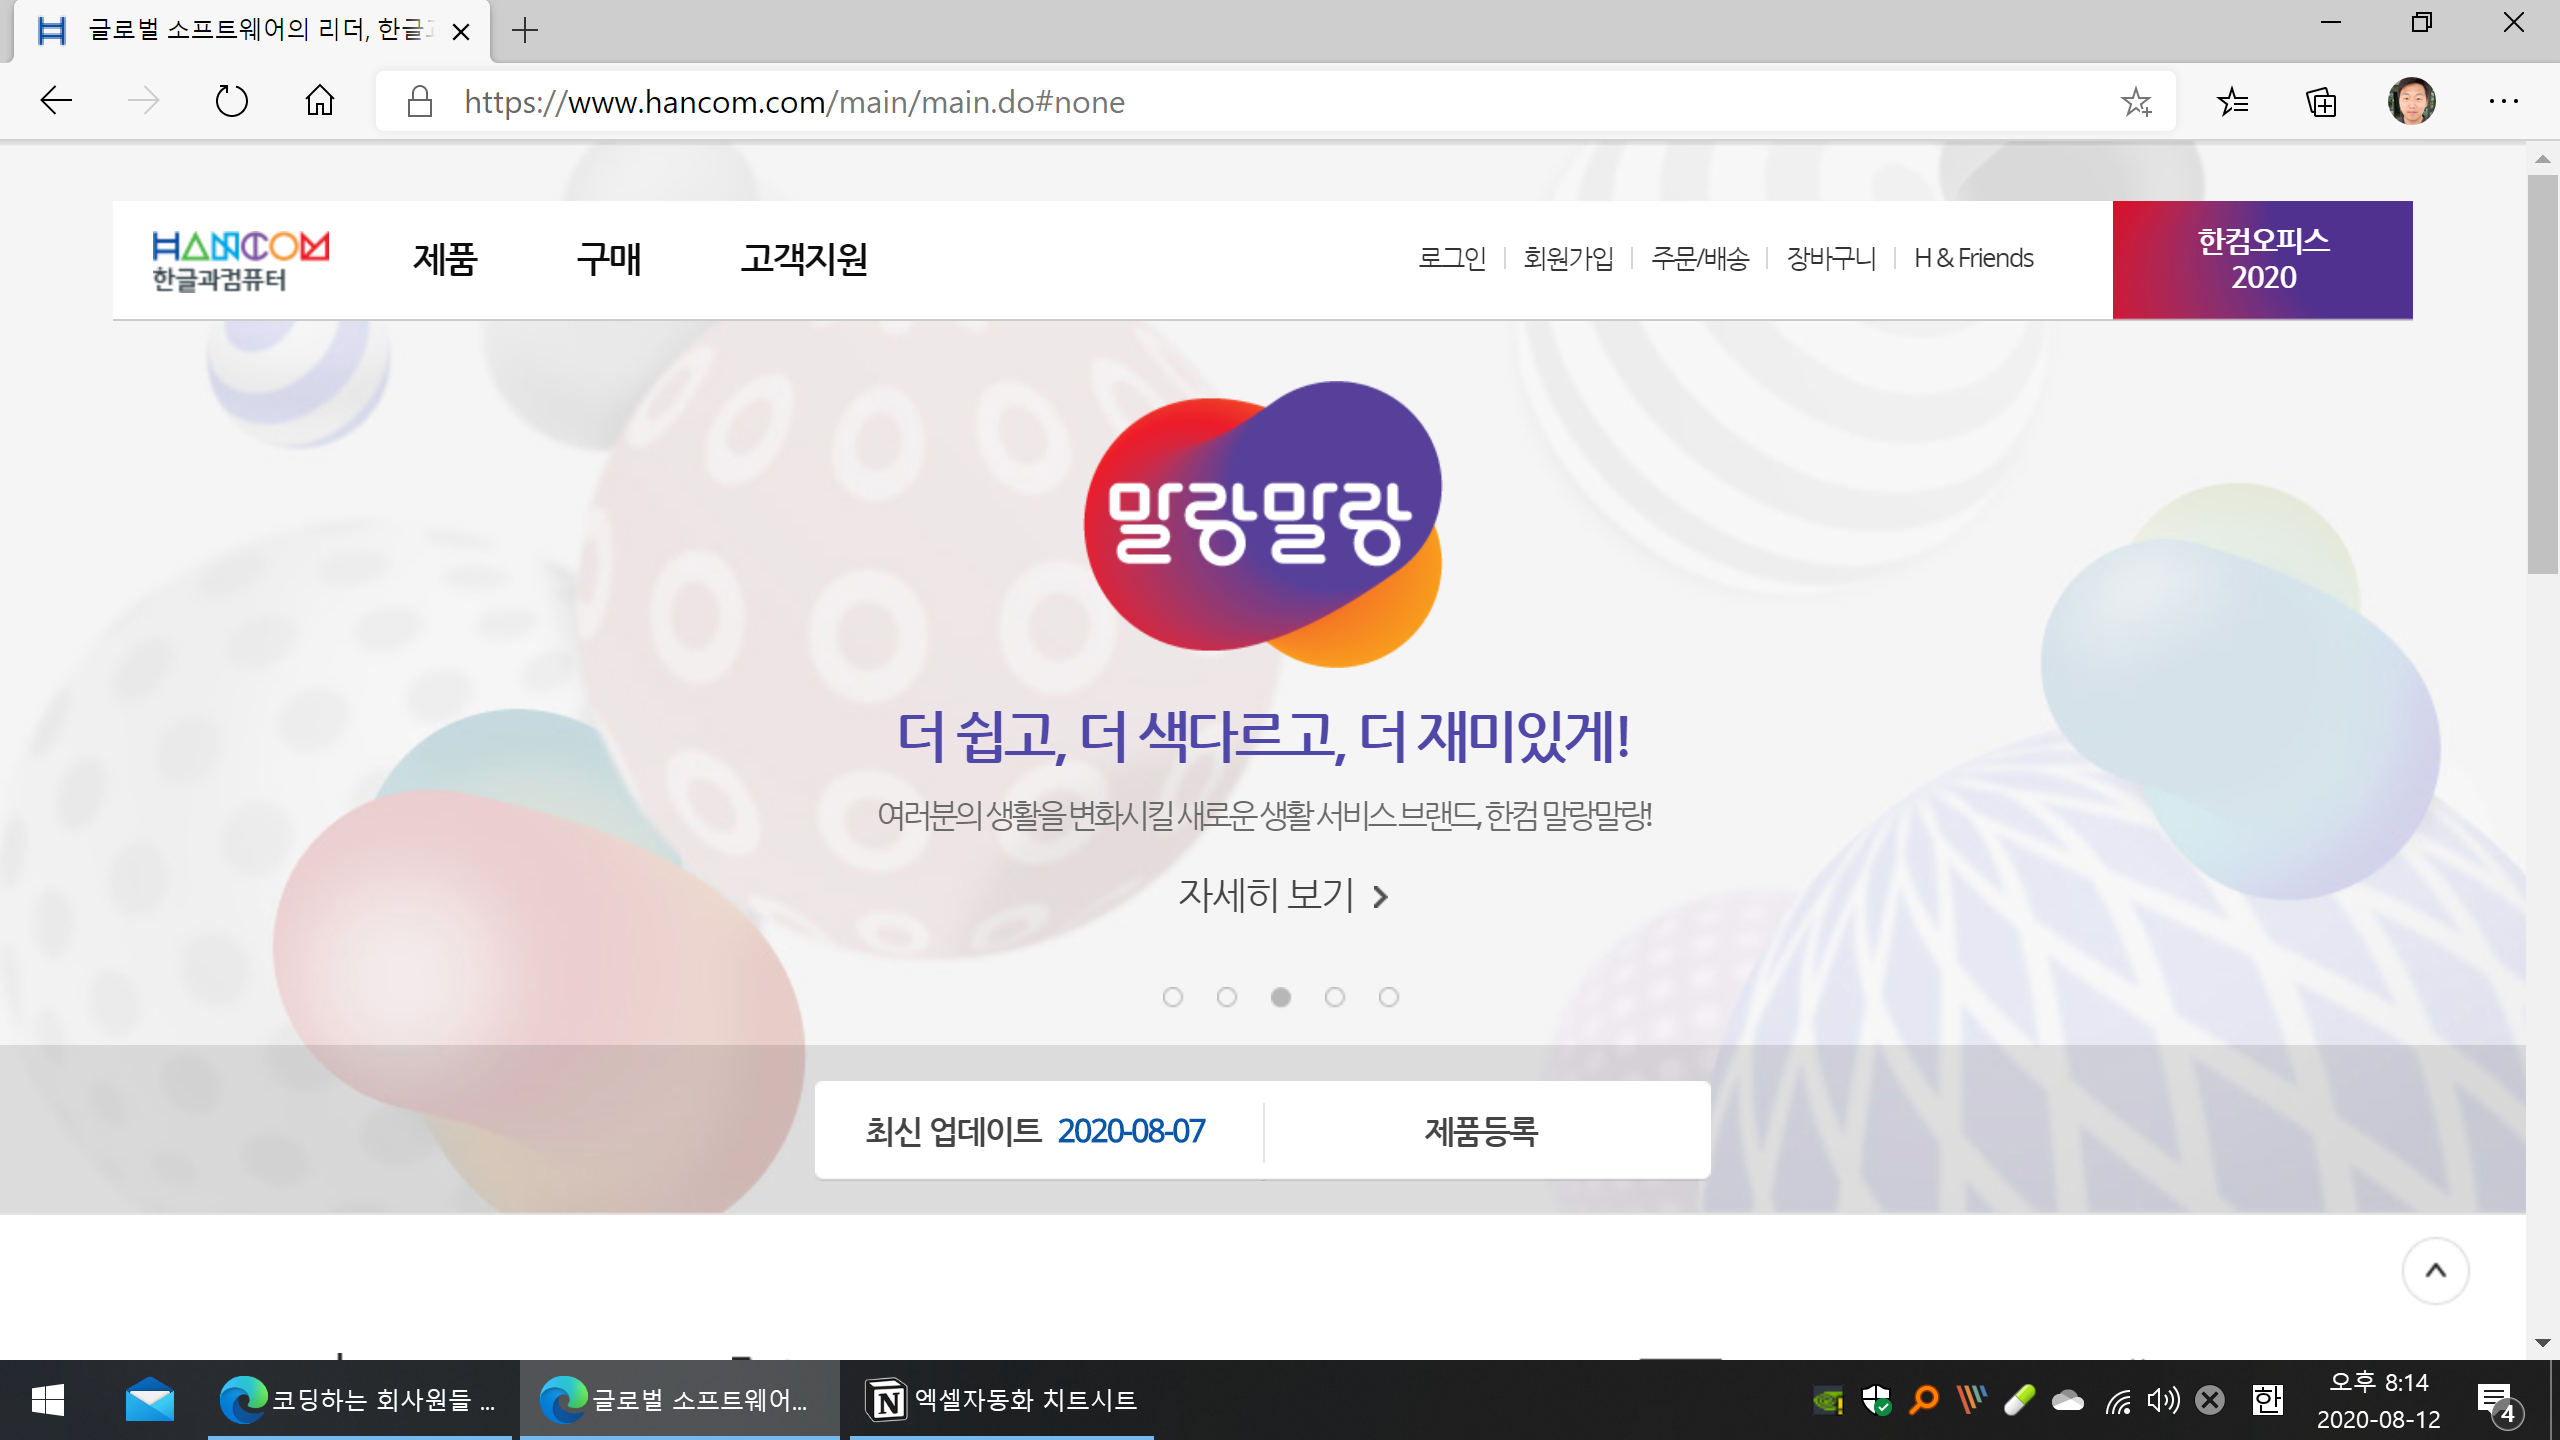2560x1440 pixels.
Task: Open a new browser tab
Action: click(524, 31)
